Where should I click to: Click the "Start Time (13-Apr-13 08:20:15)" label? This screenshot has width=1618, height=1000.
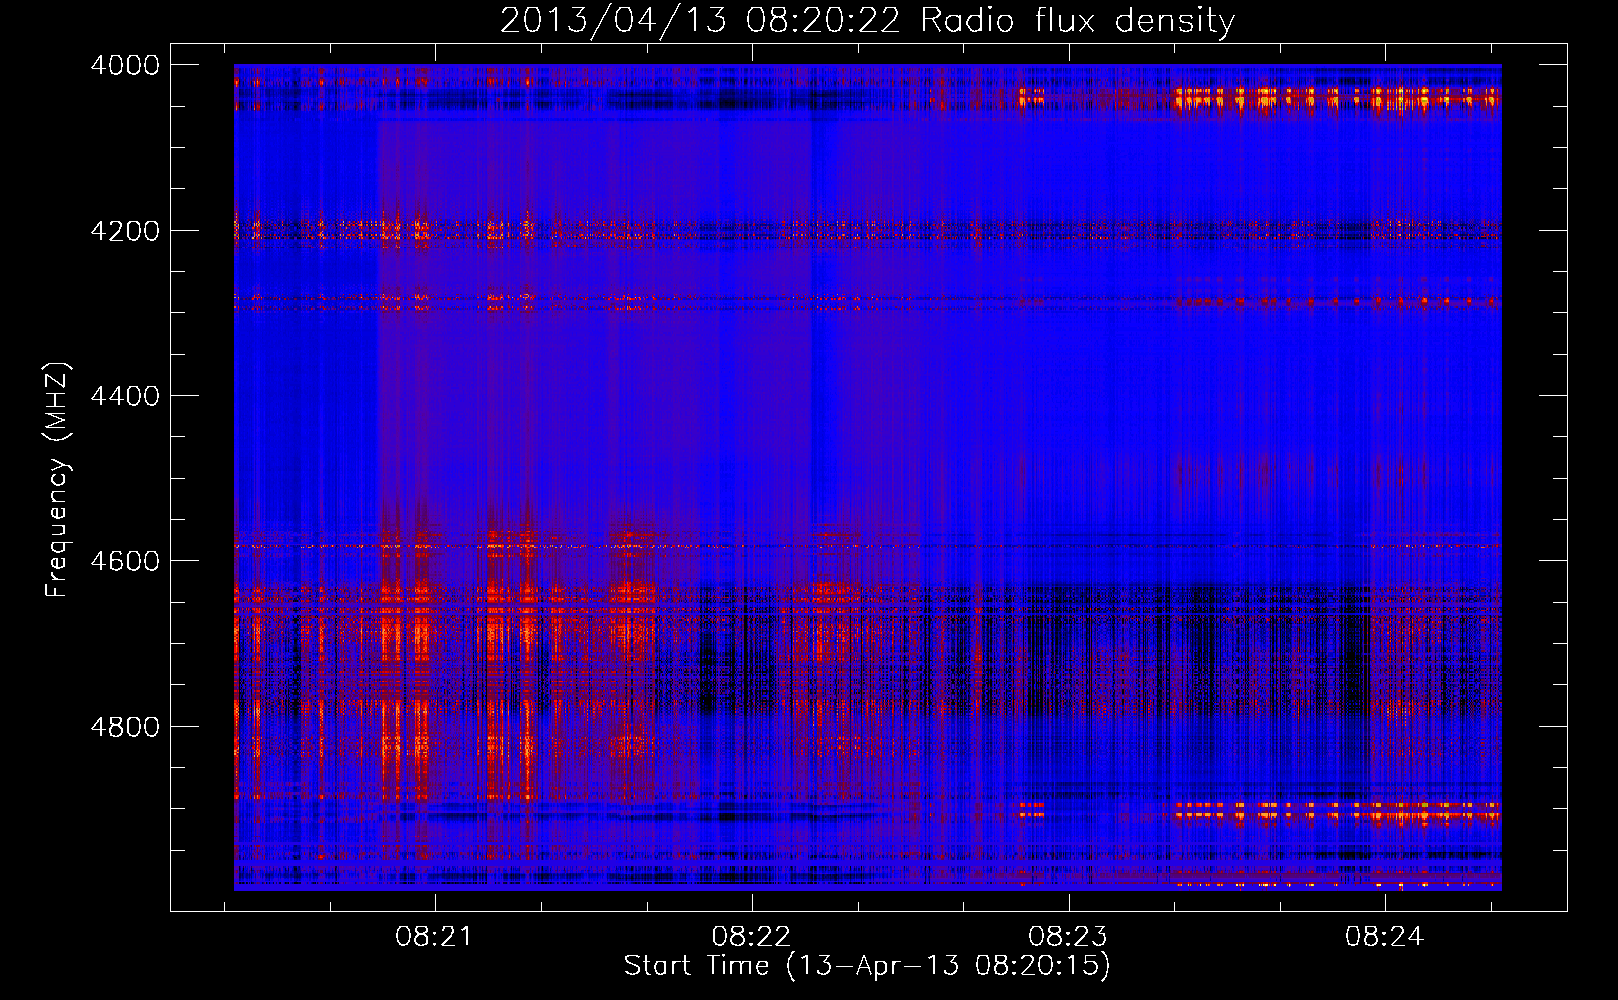pyautogui.click(x=867, y=966)
